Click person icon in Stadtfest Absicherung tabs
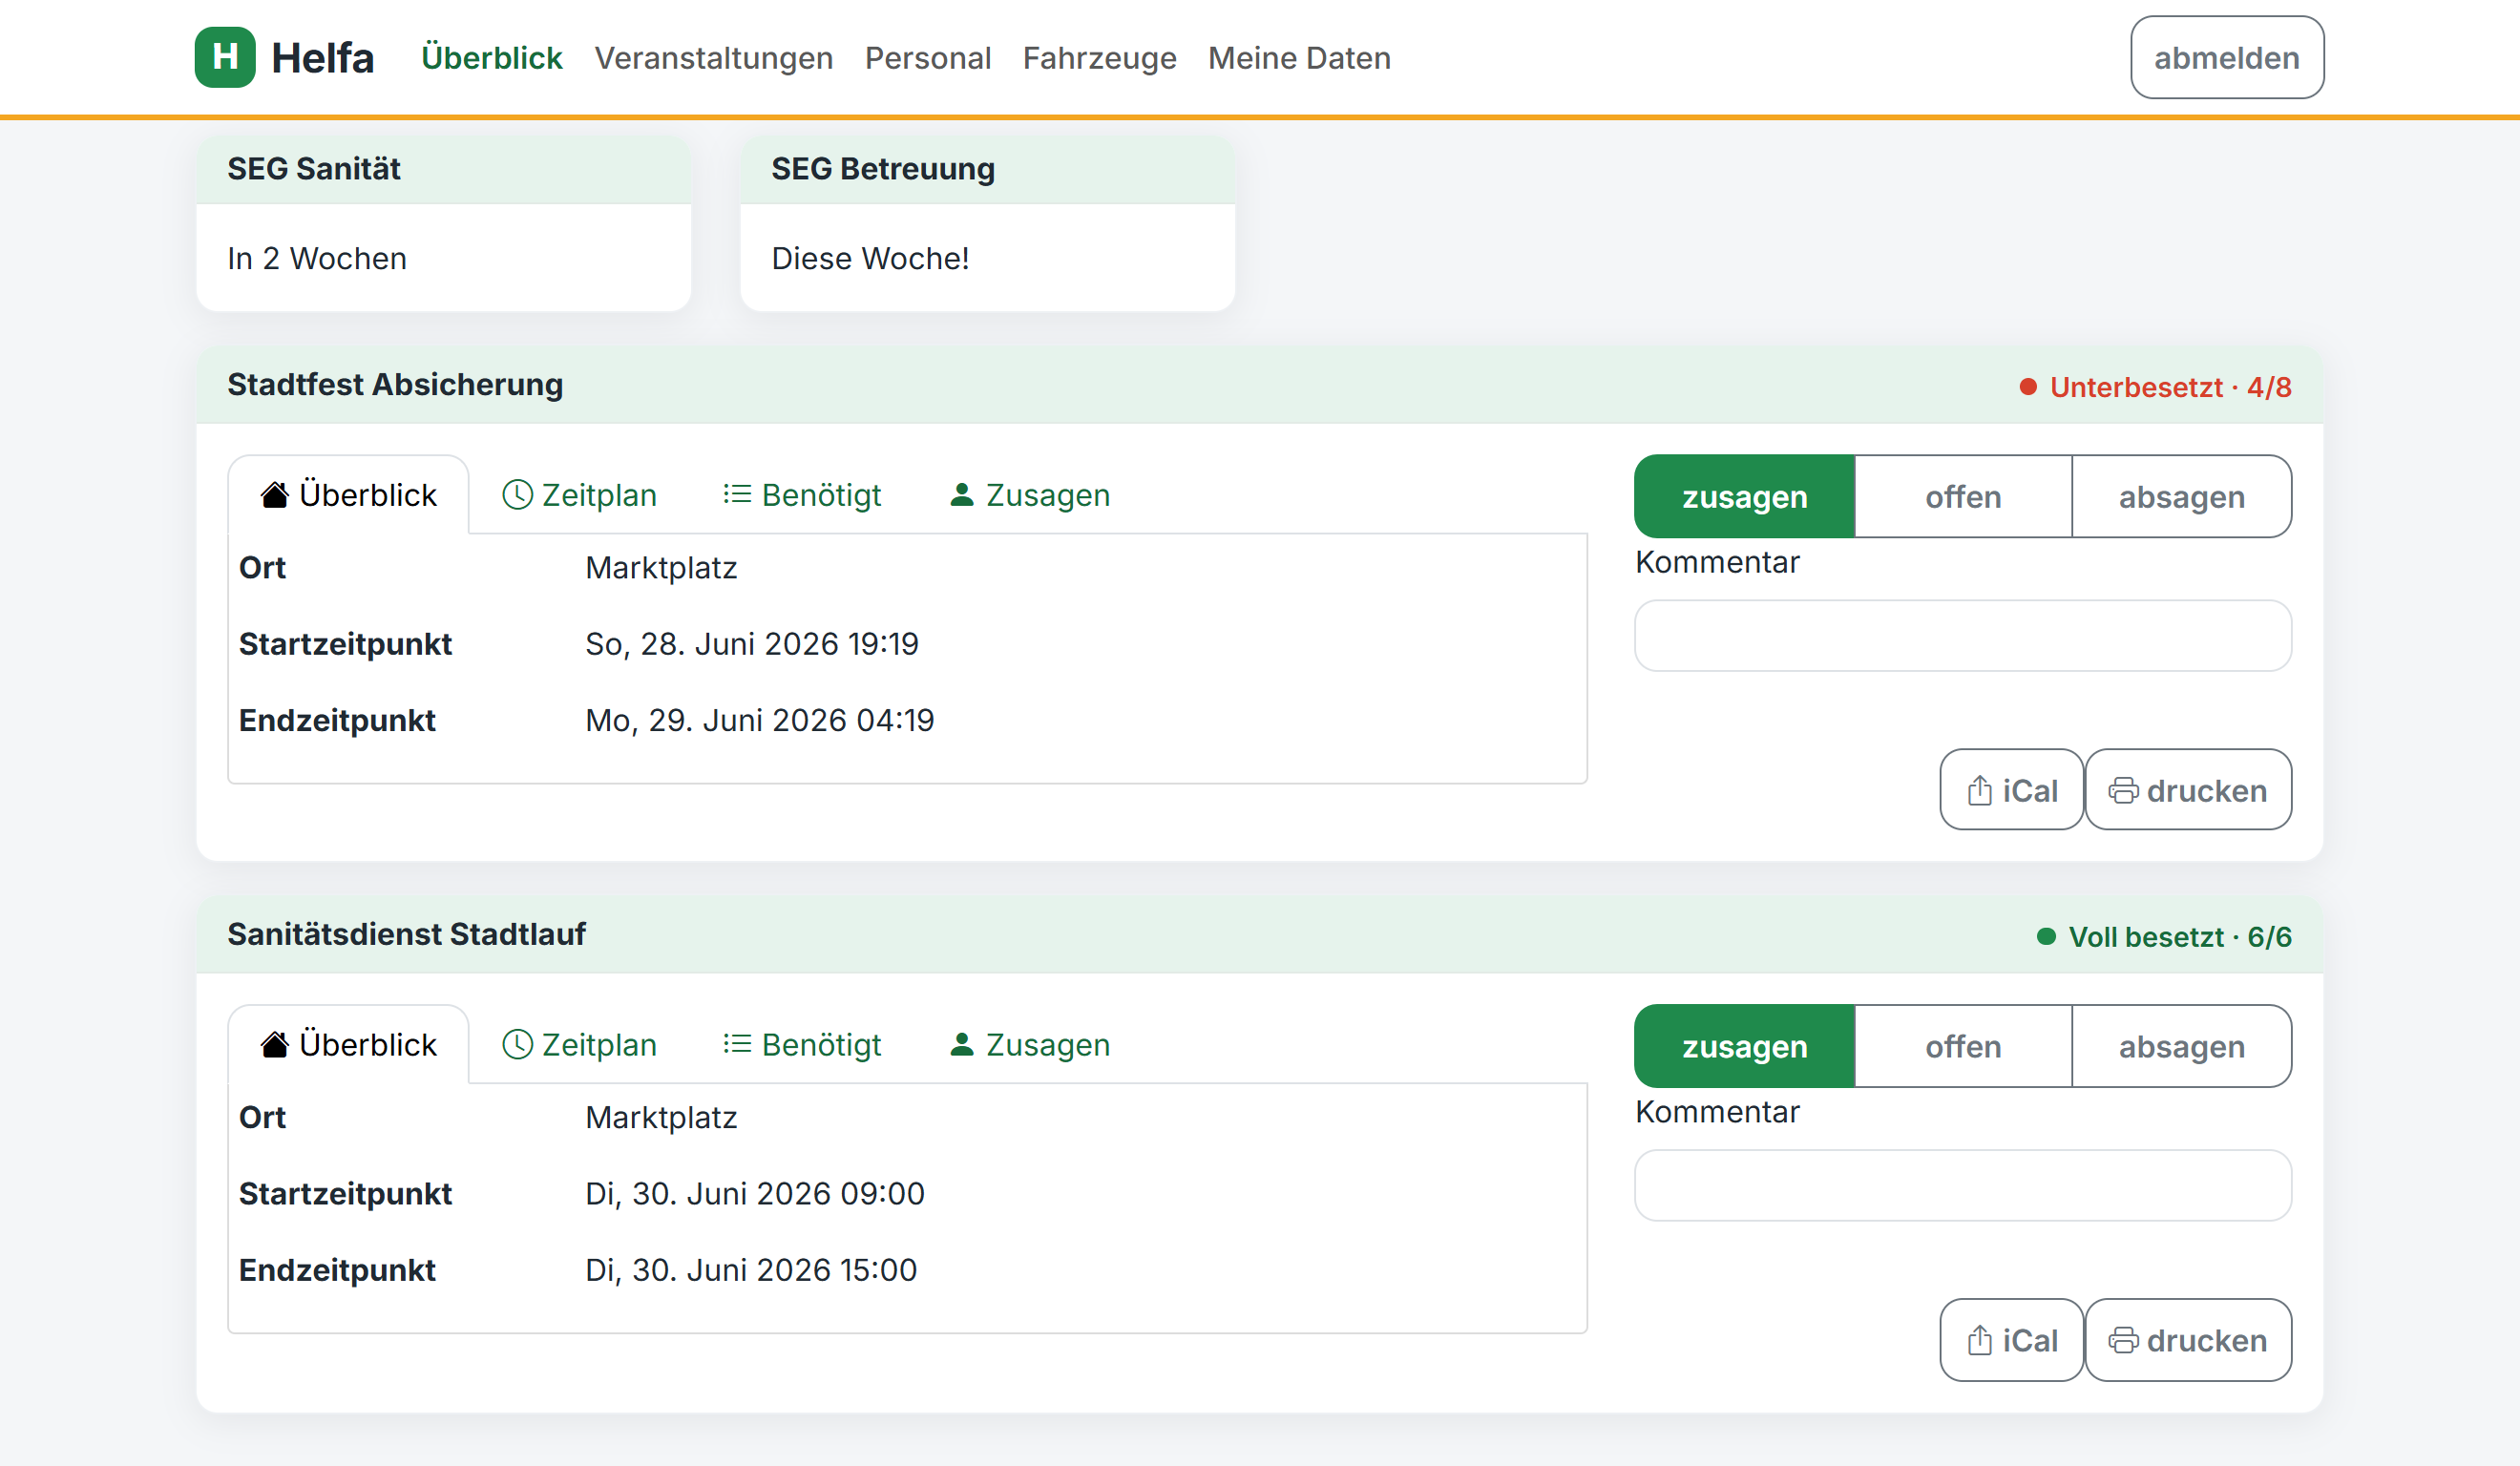The width and height of the screenshot is (2520, 1466). point(961,494)
